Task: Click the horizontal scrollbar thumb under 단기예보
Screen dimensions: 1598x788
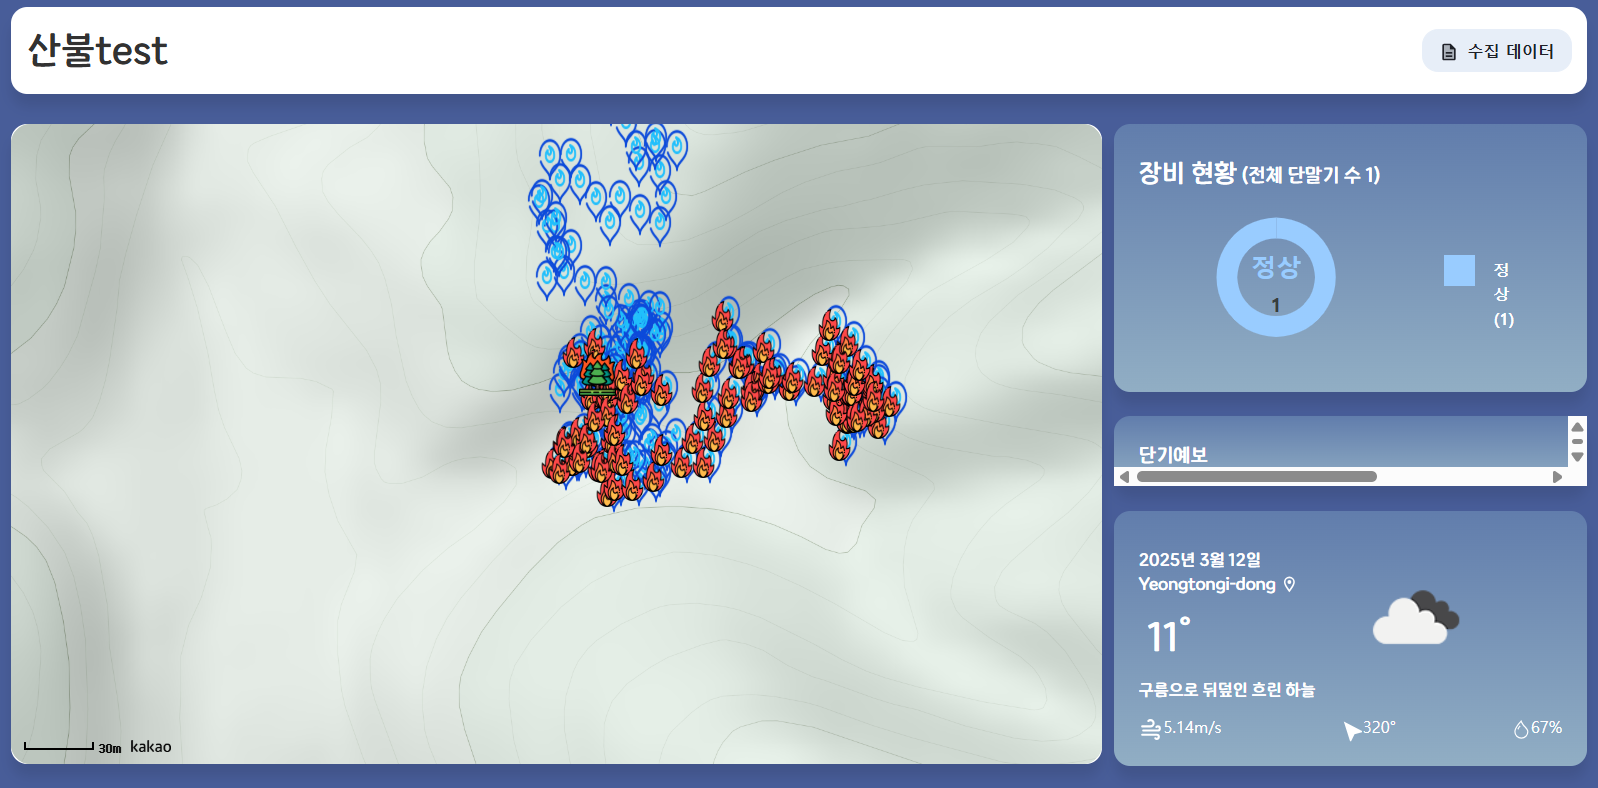Action: click(1257, 477)
